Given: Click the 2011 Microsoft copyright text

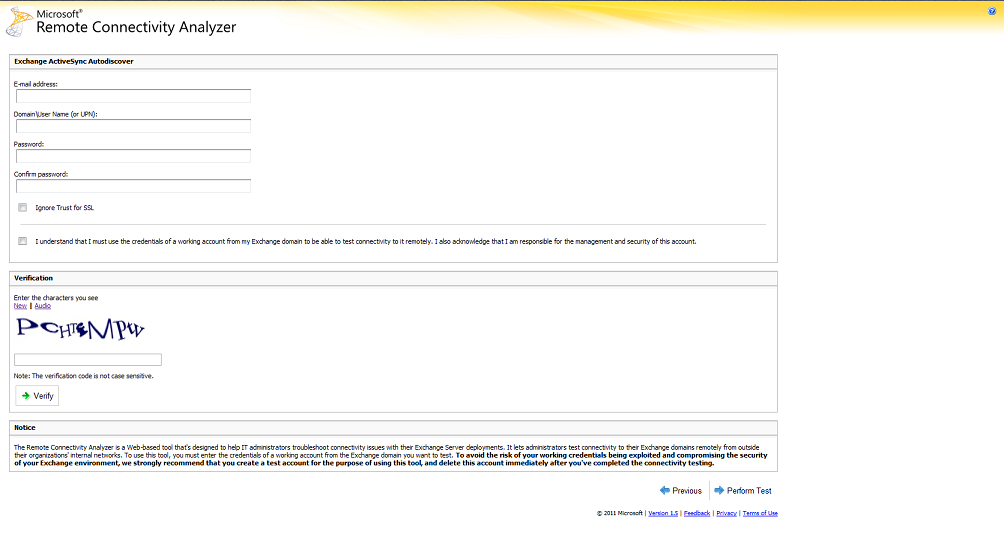Looking at the screenshot, I should [x=620, y=513].
